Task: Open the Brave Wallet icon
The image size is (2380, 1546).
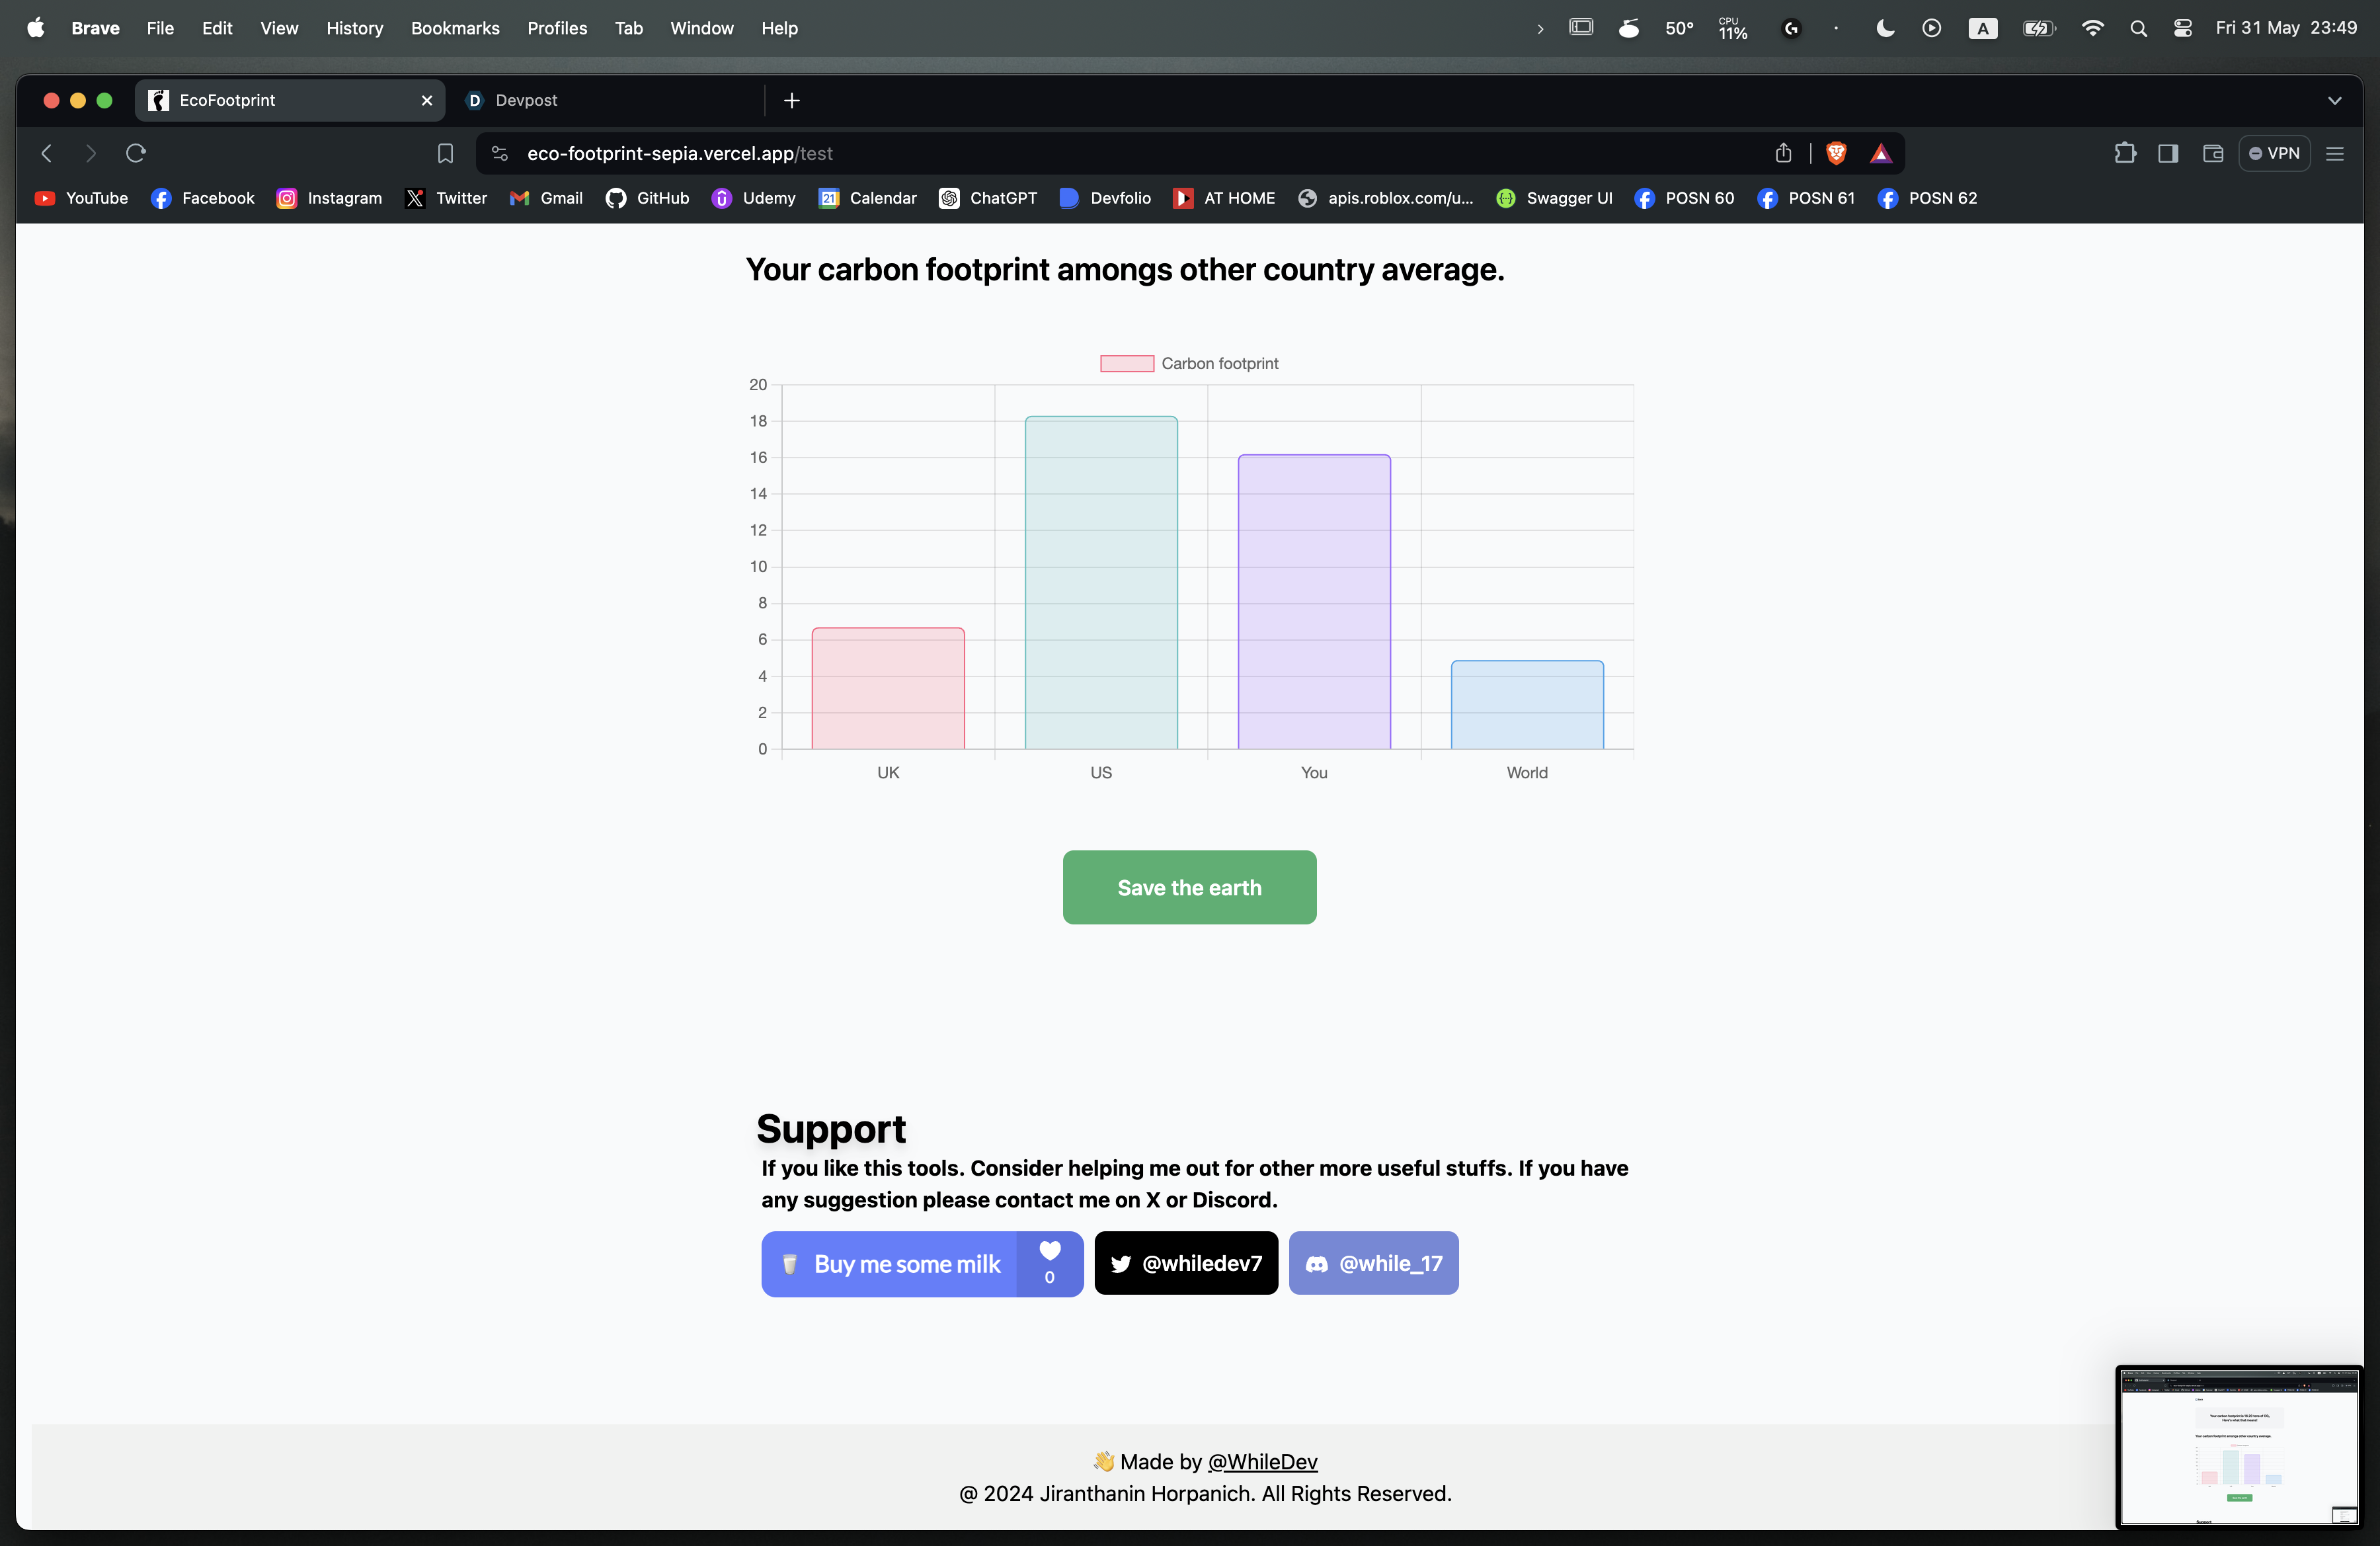Action: [2212, 153]
